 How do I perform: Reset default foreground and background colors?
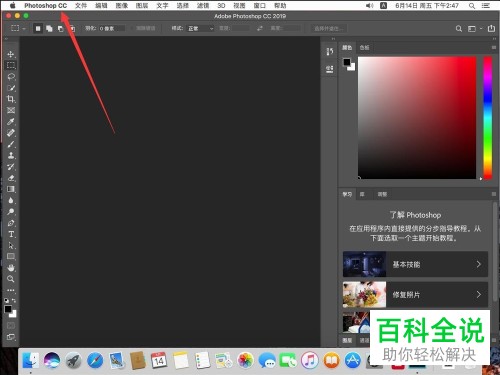click(6, 300)
